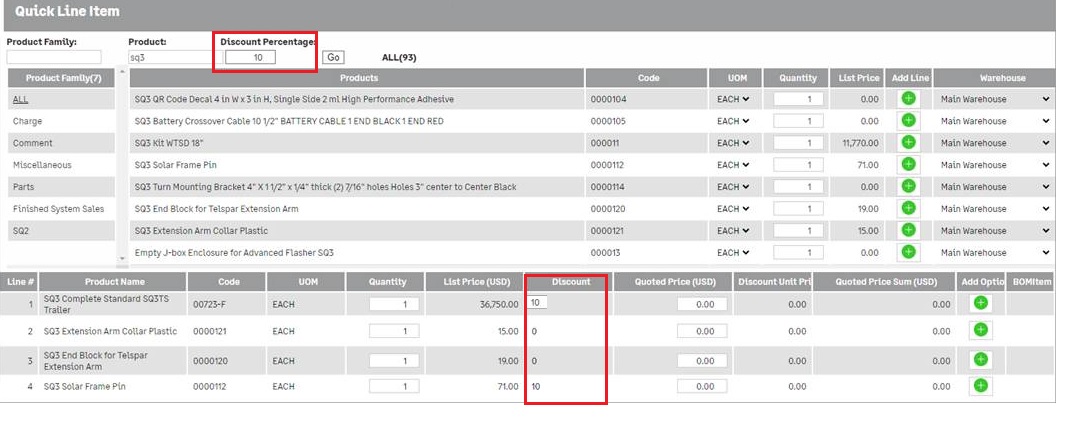This screenshot has height=424, width=1080.
Task: Expand UOM dropdown for SQ3 Extension Arm Collar
Action: tap(733, 231)
